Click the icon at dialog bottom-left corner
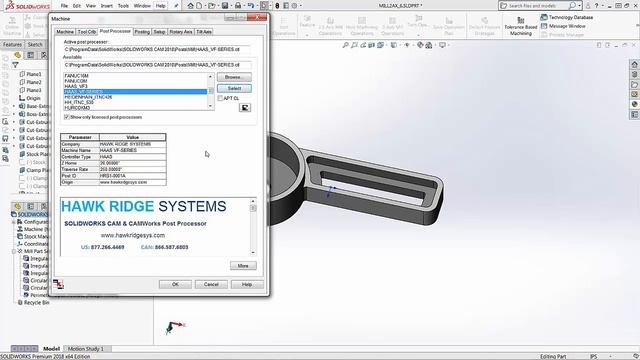This screenshot has width=640, height=360. 58,284
